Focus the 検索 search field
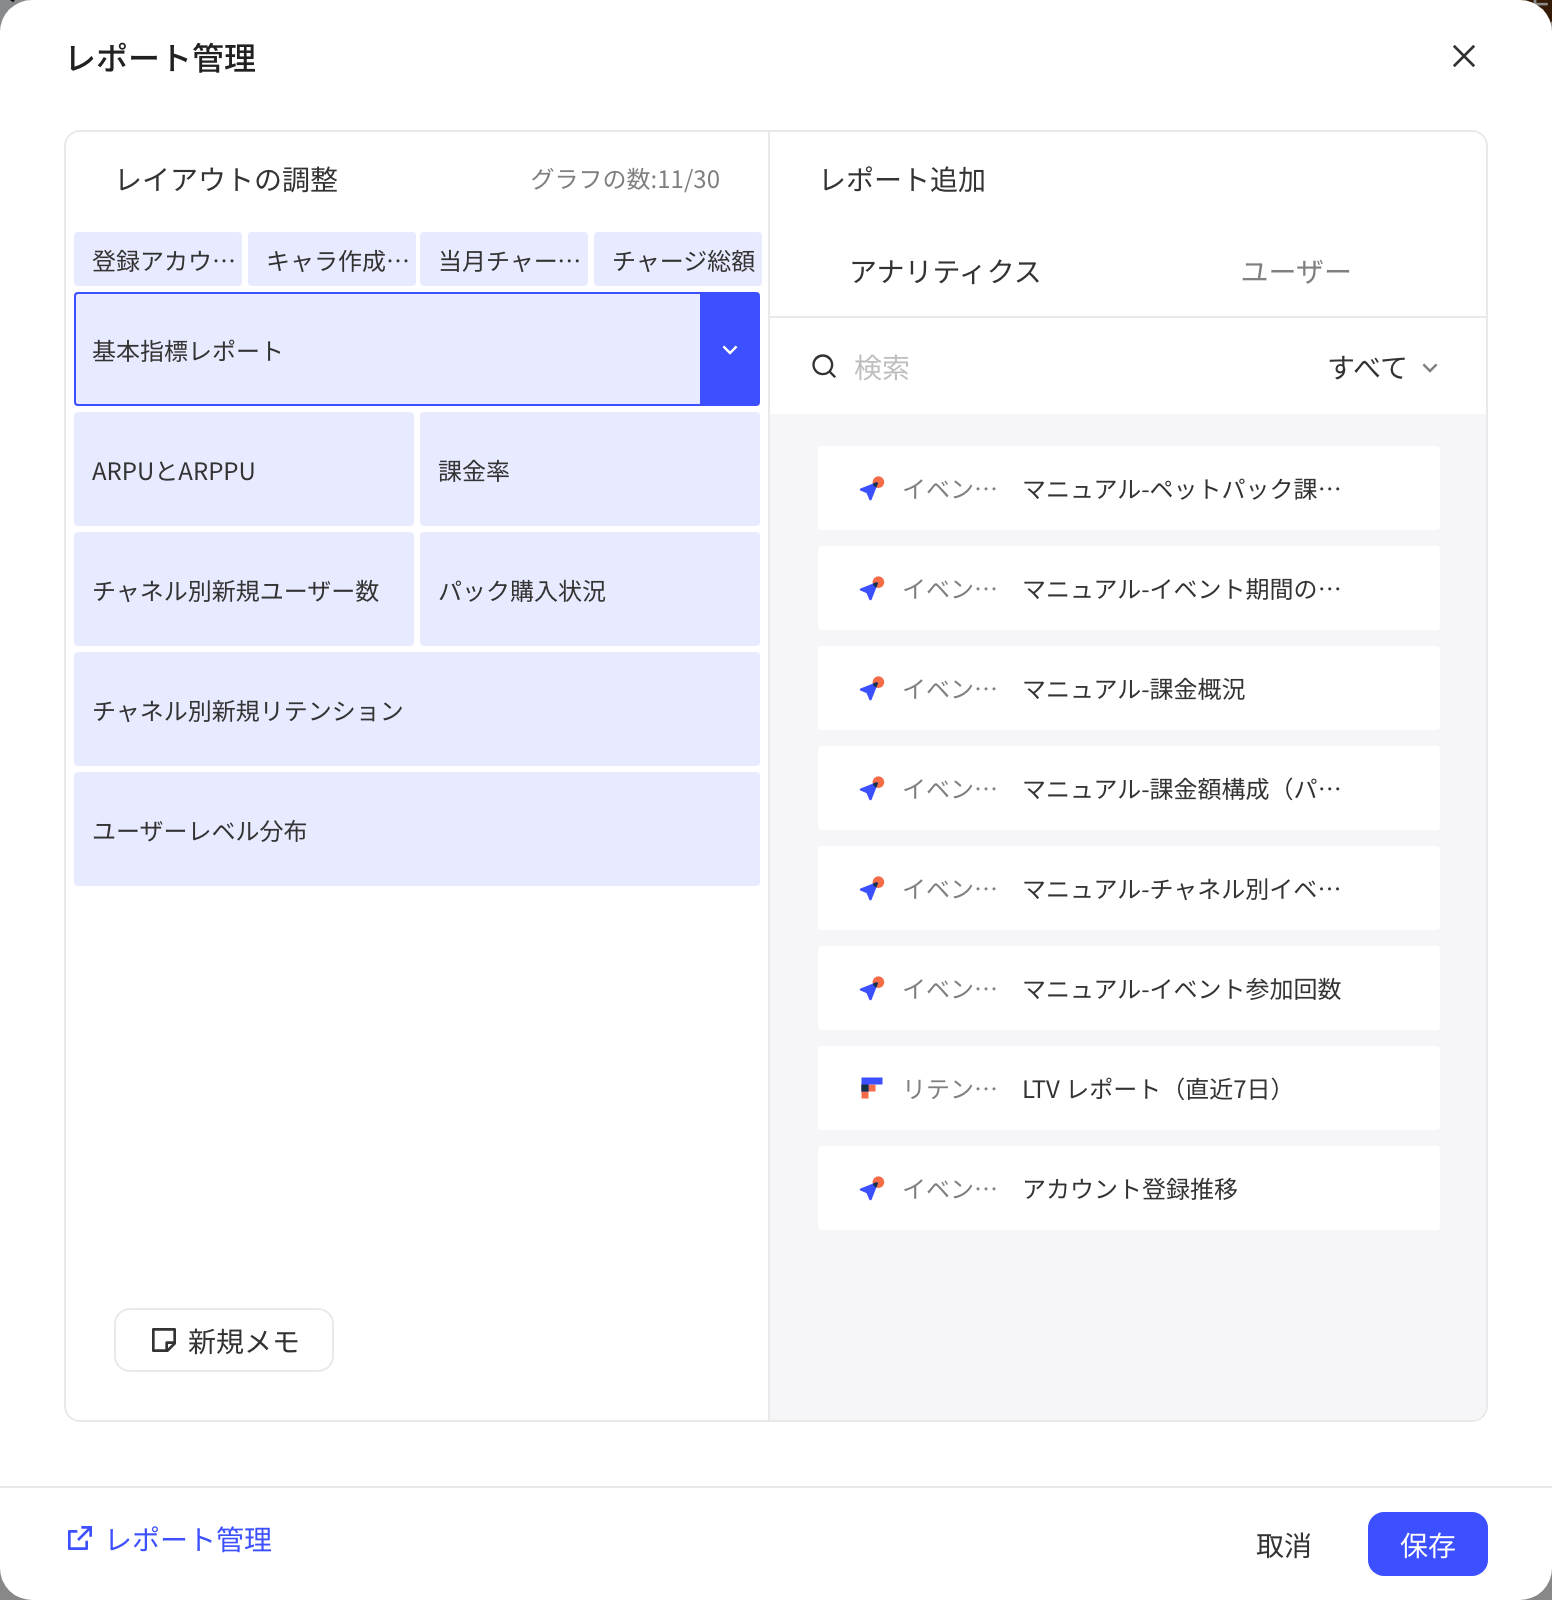1552x1600 pixels. tap(1060, 367)
